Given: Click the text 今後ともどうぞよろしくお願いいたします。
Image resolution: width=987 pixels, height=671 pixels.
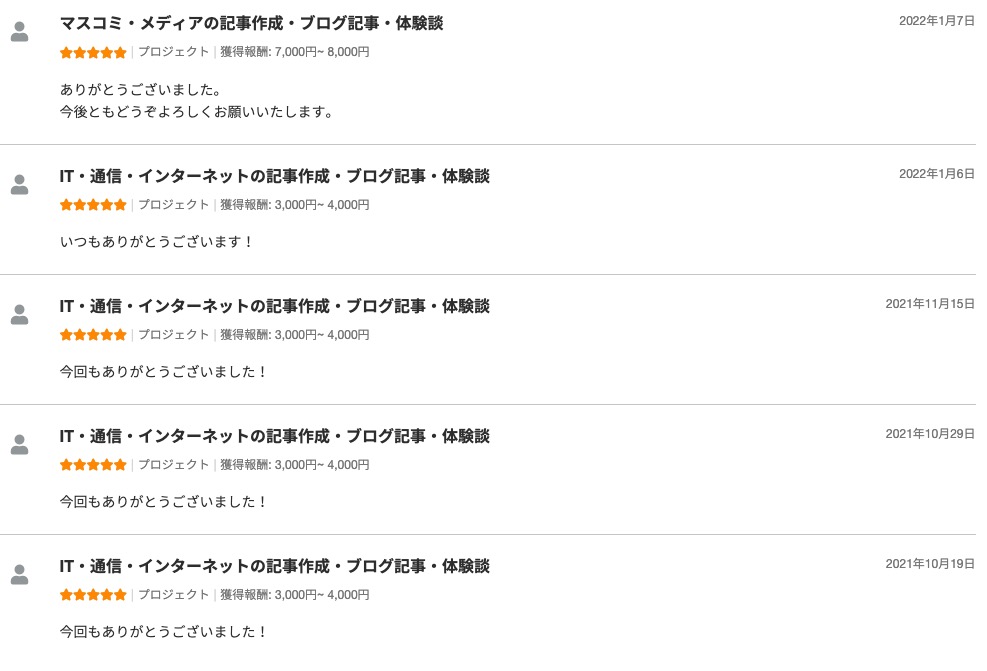Looking at the screenshot, I should click(196, 112).
